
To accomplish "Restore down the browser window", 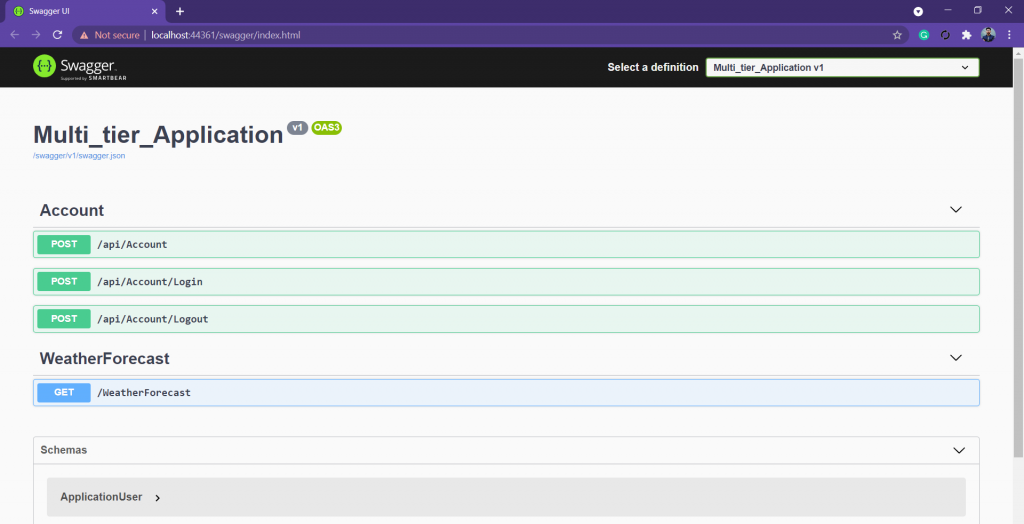I will (978, 10).
